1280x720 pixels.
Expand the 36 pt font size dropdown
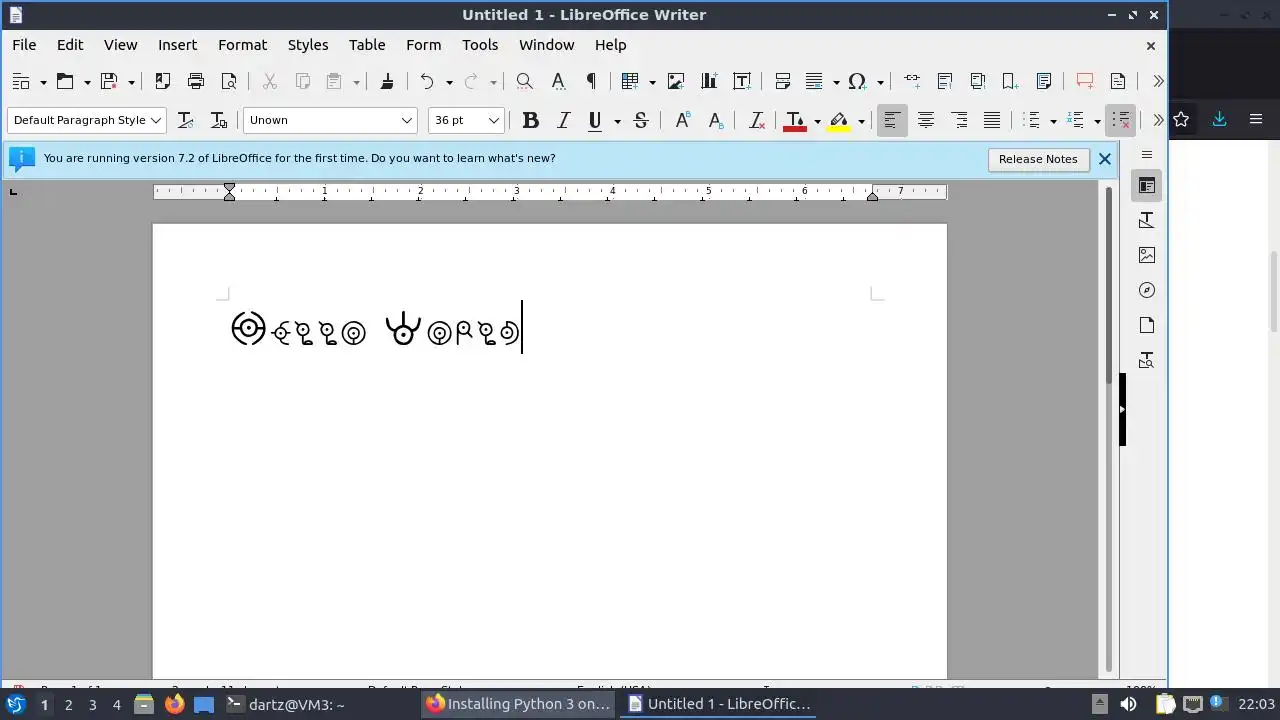click(493, 120)
